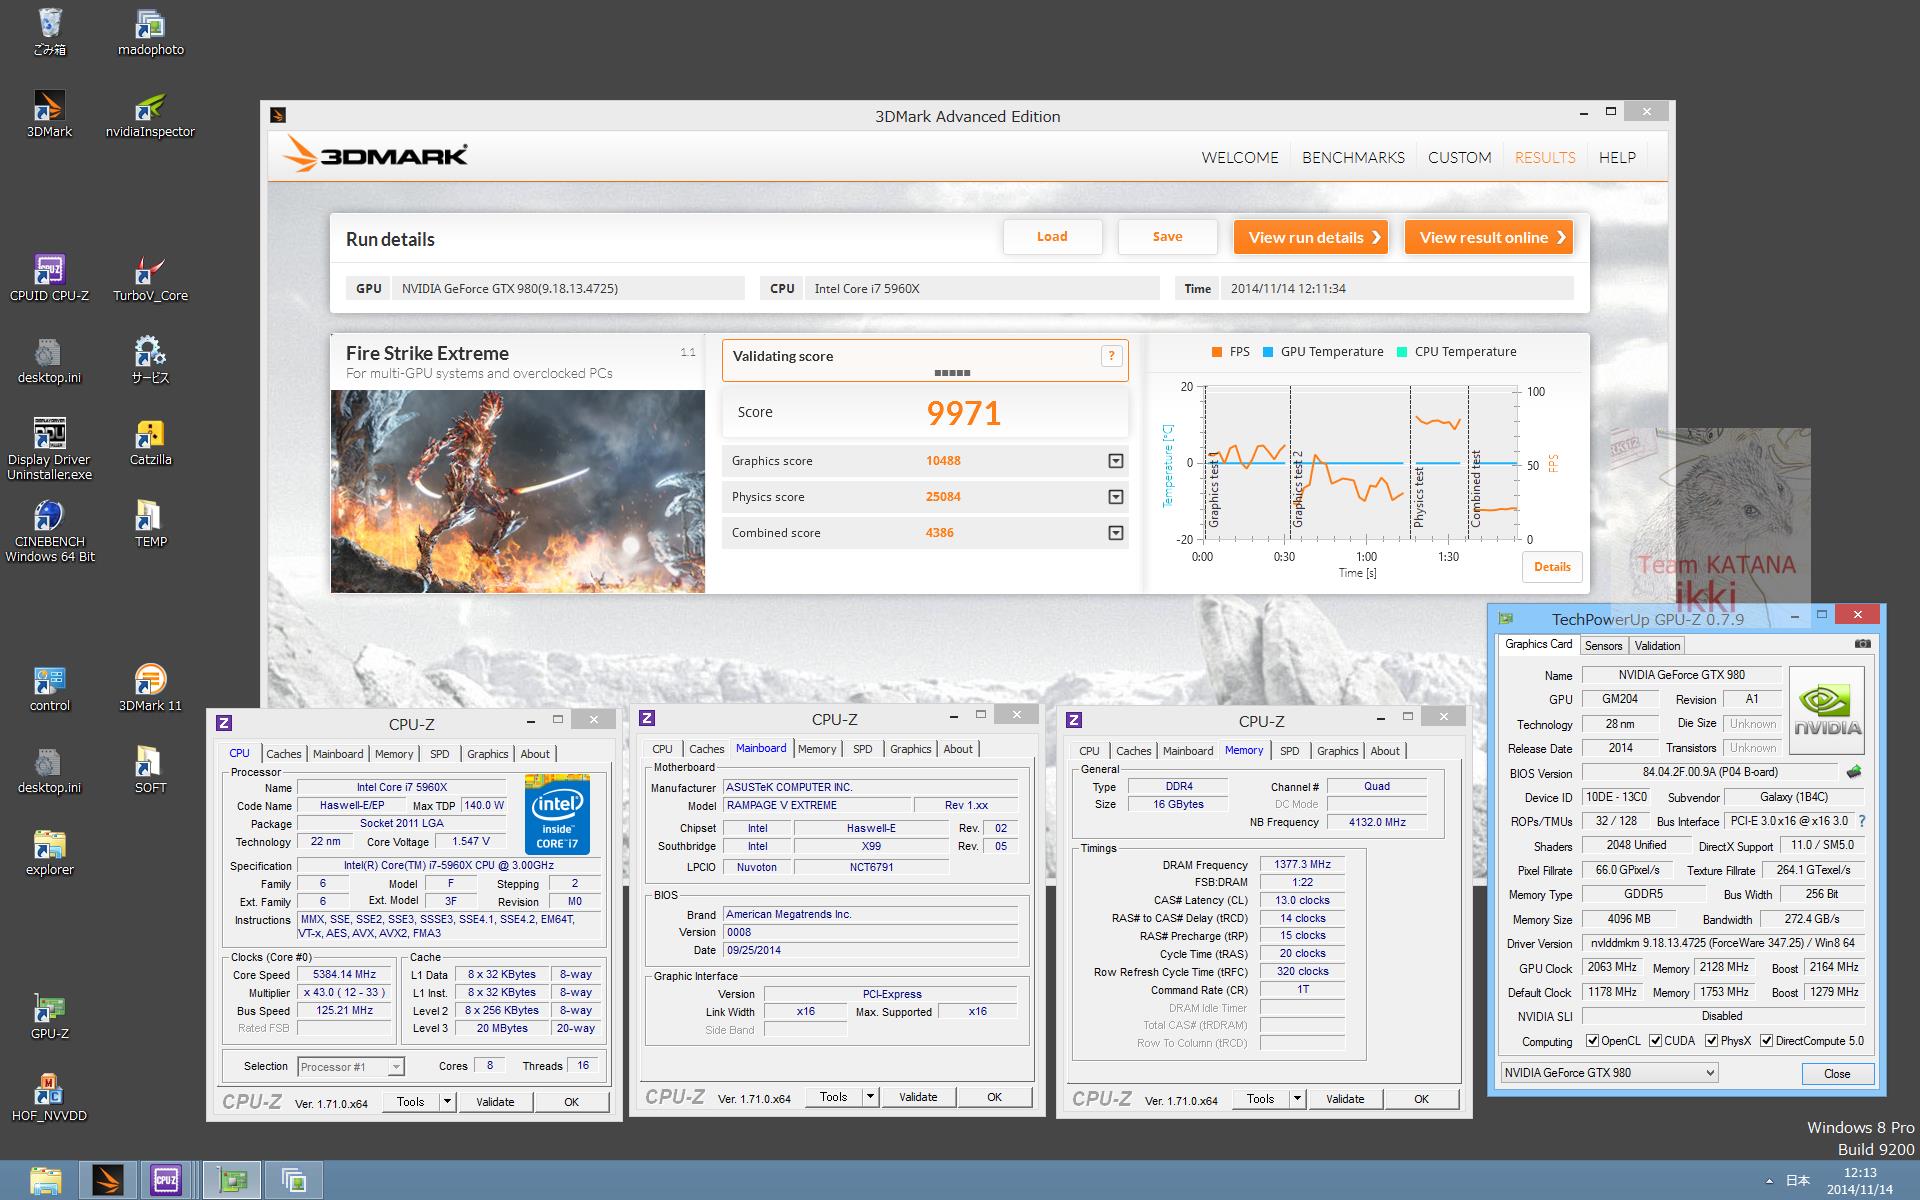Open Tools dropdown arrow in CPU tab window
The width and height of the screenshot is (1920, 1200).
coord(447,1102)
